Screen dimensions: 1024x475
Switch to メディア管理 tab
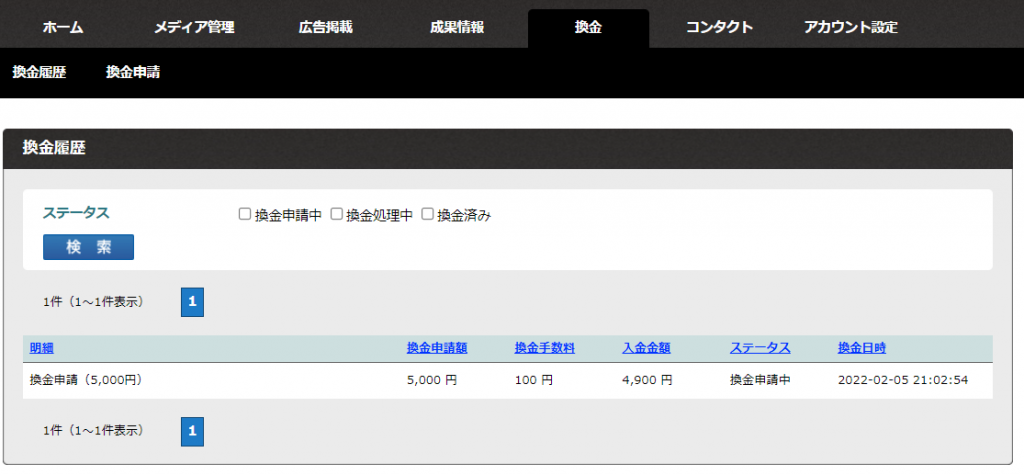pyautogui.click(x=194, y=28)
